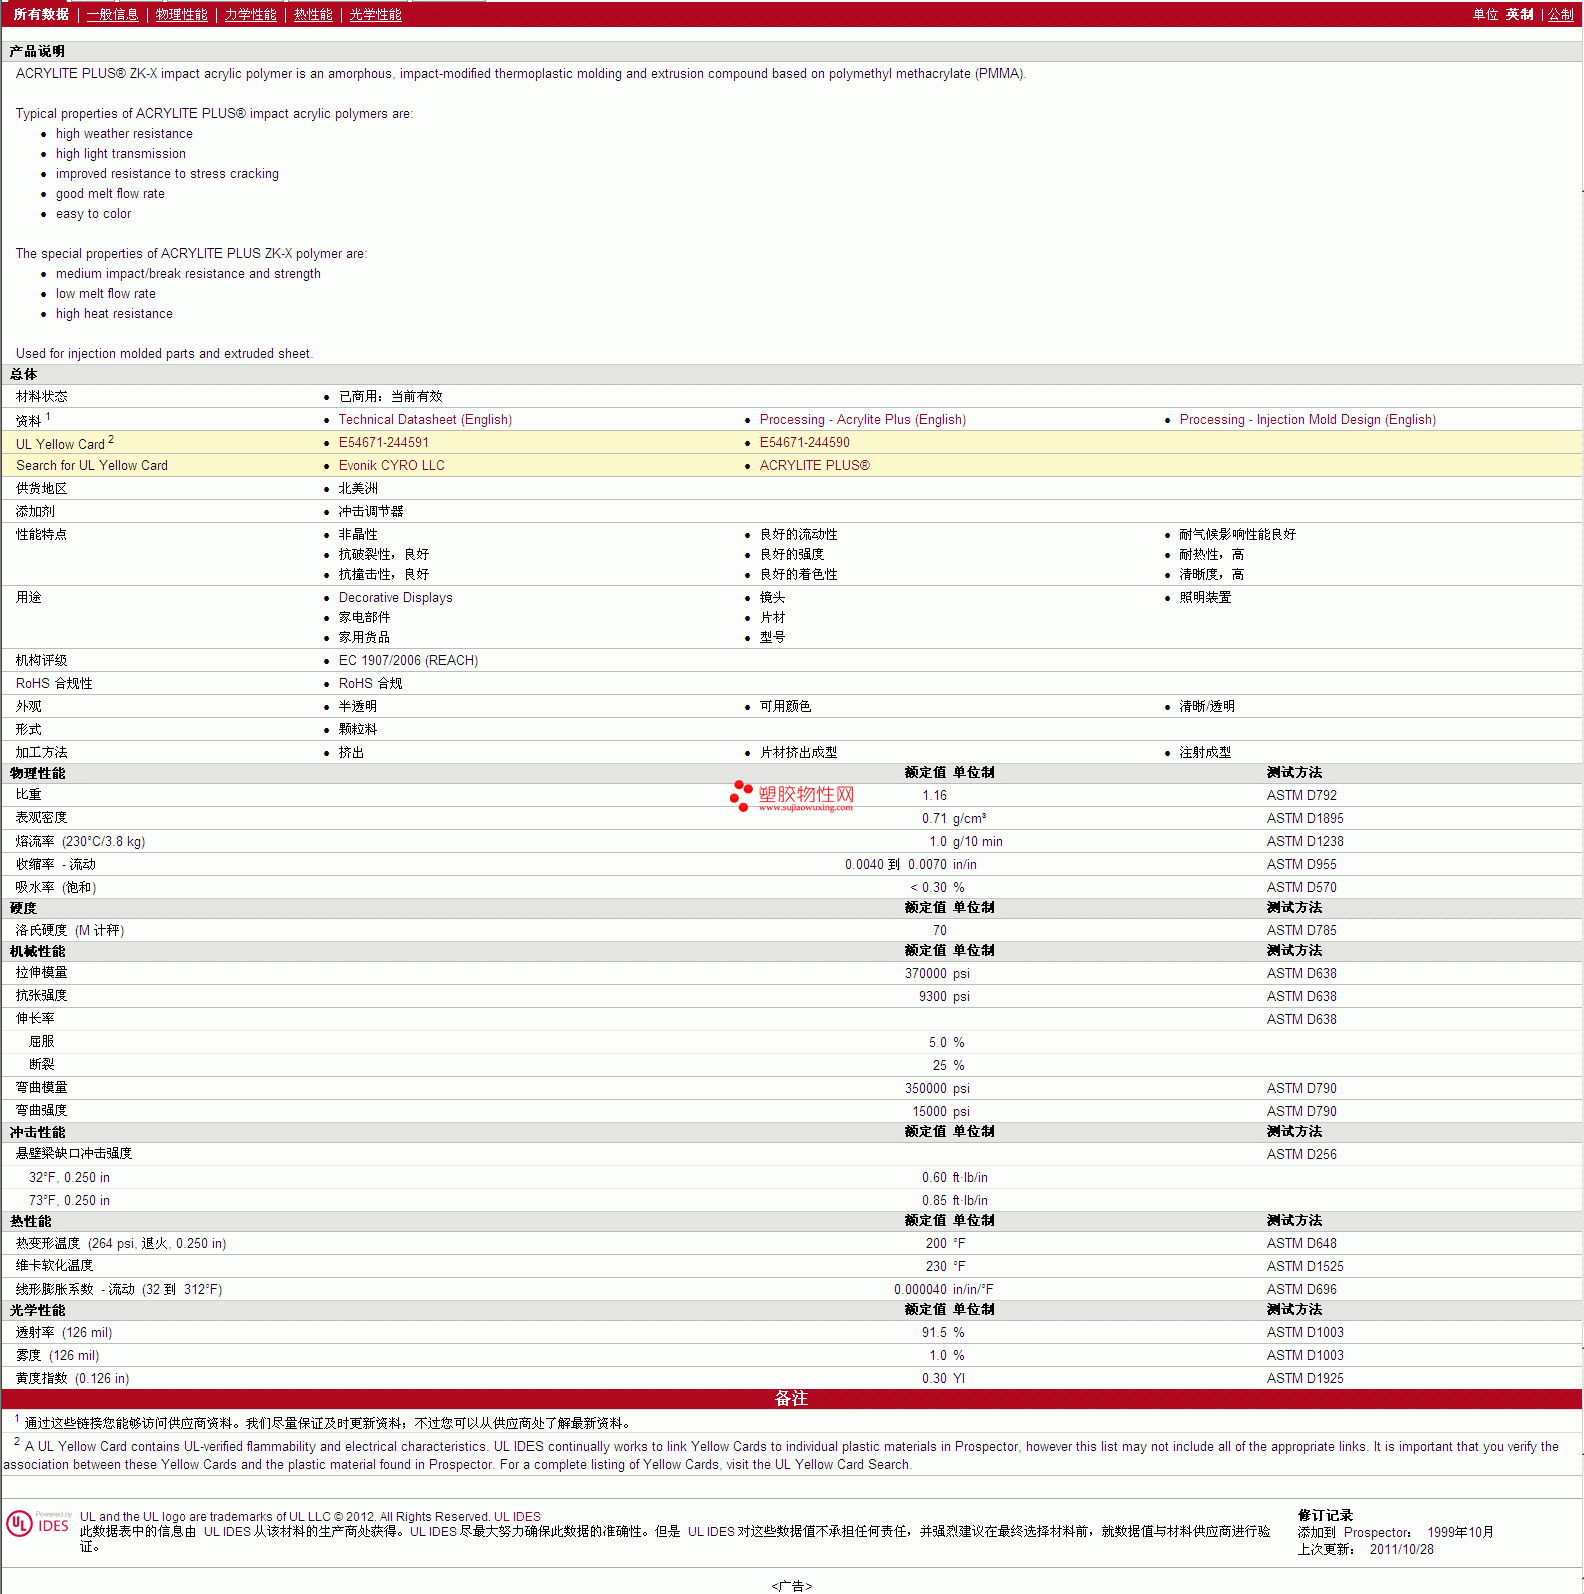Switch units to 公制
This screenshot has width=1584, height=1594.
pyautogui.click(x=1561, y=14)
